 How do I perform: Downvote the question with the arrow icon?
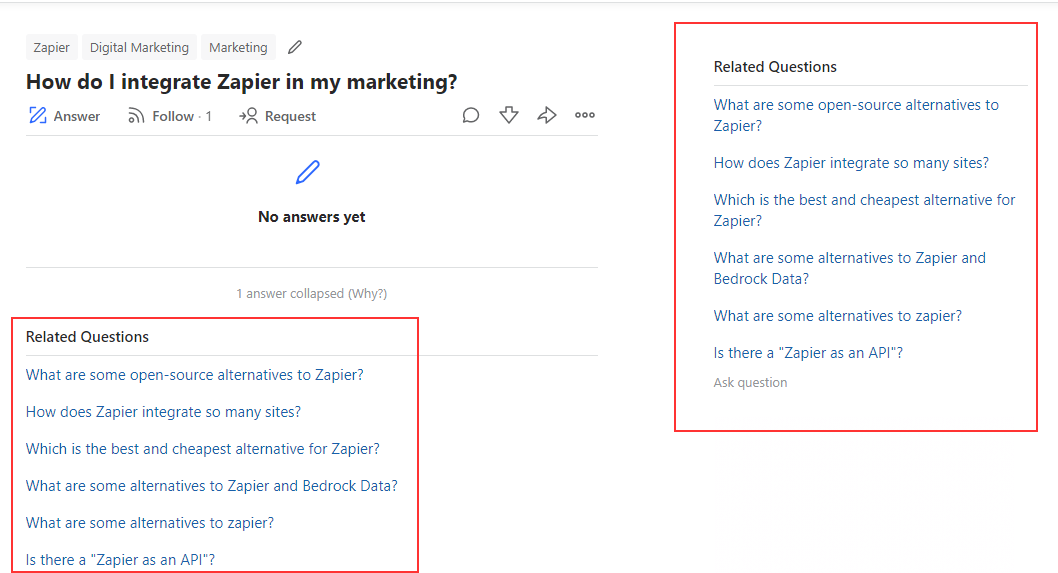(x=509, y=116)
